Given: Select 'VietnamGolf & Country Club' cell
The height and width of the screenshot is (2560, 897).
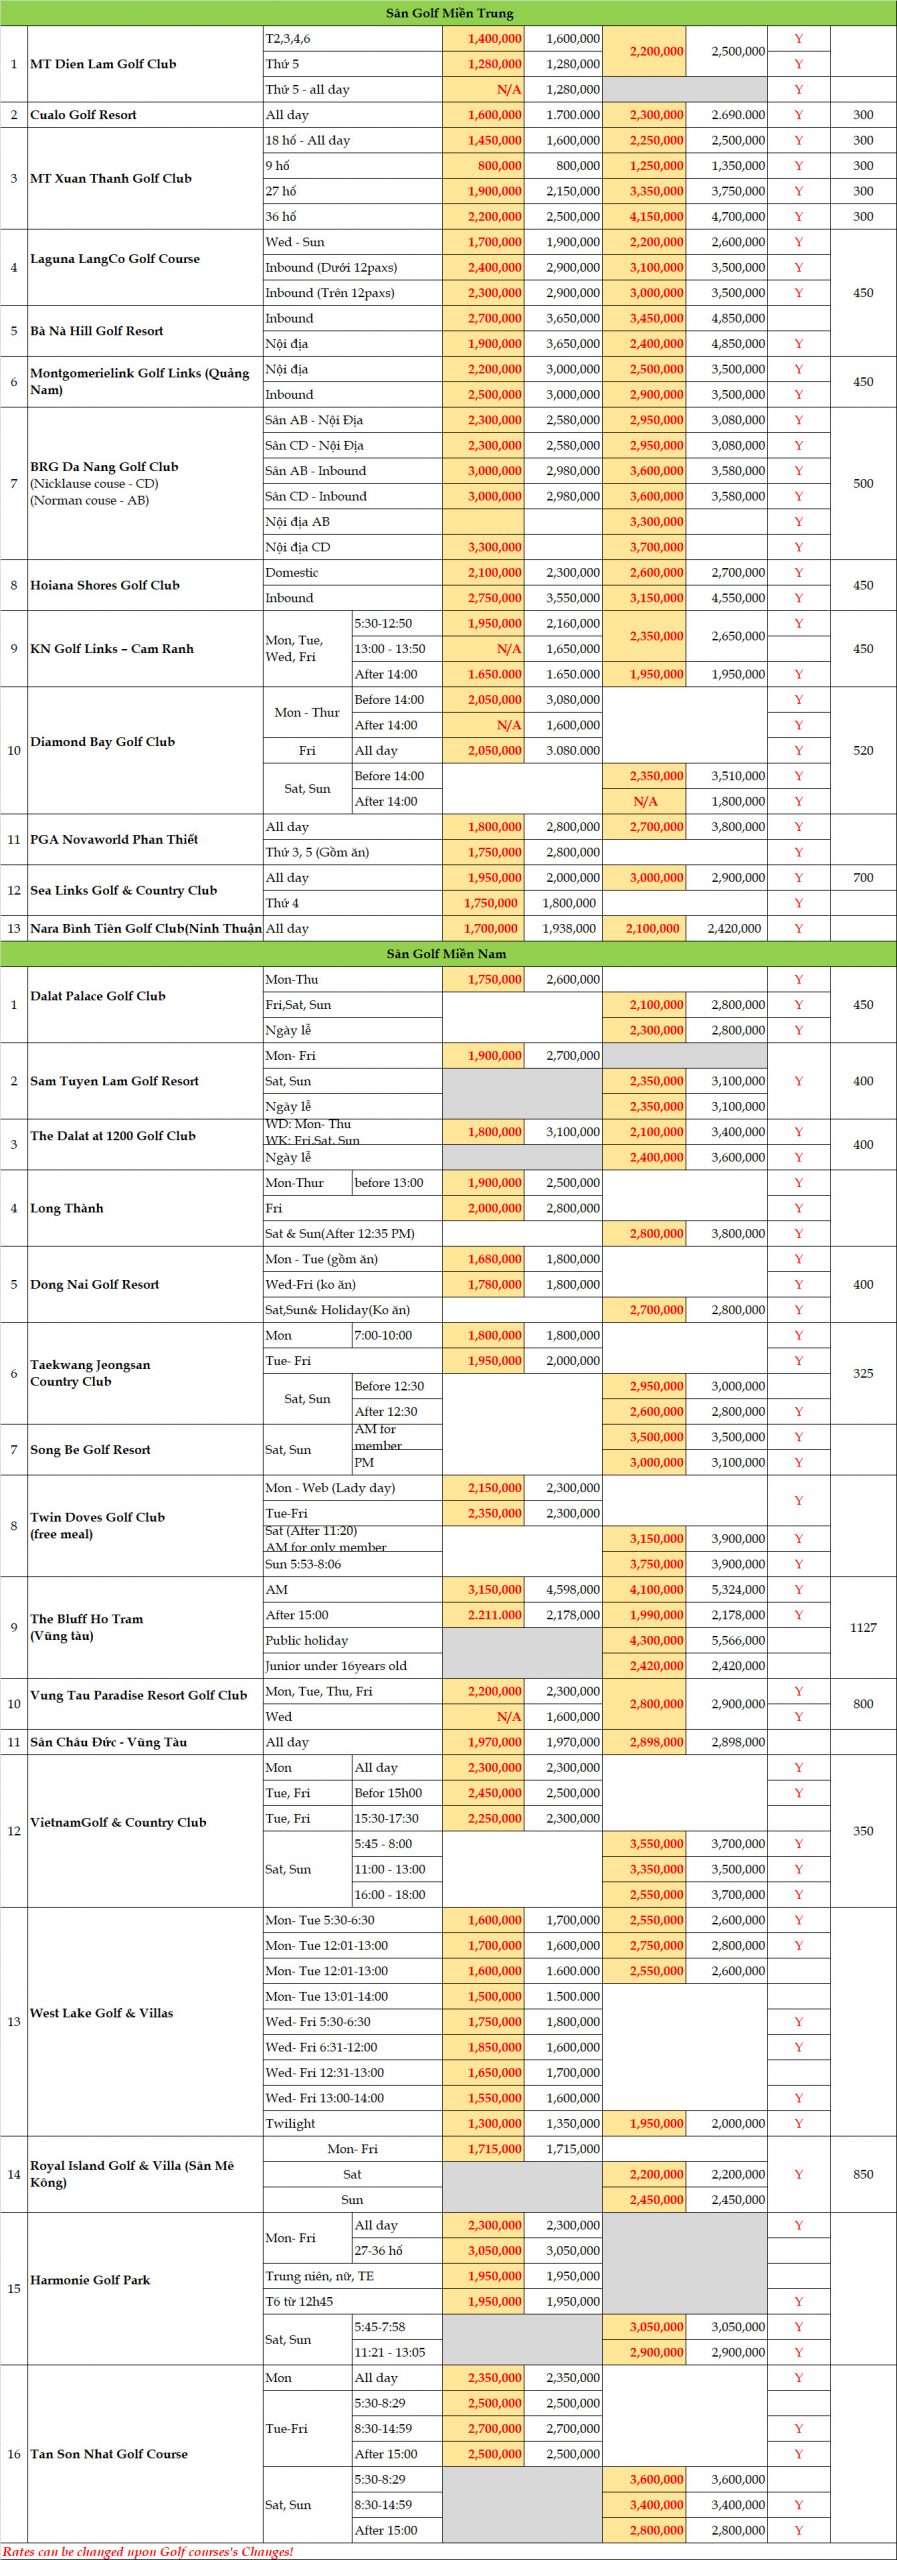Looking at the screenshot, I should point(145,1830).
